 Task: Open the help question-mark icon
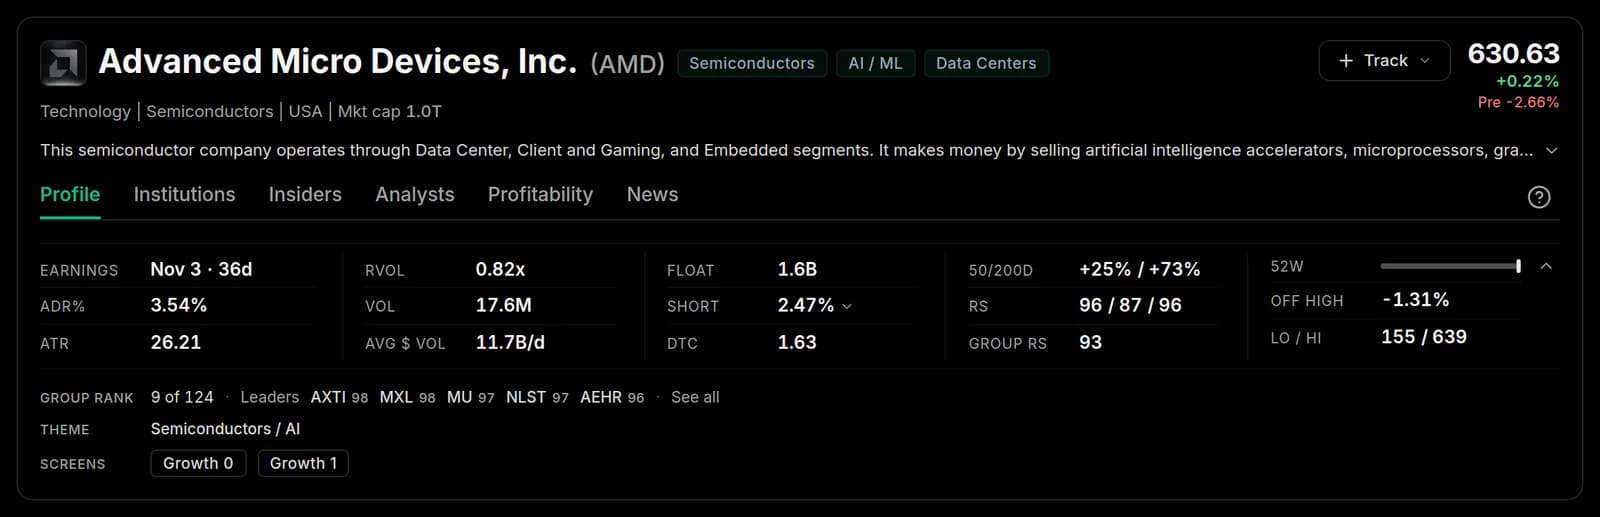click(x=1539, y=197)
